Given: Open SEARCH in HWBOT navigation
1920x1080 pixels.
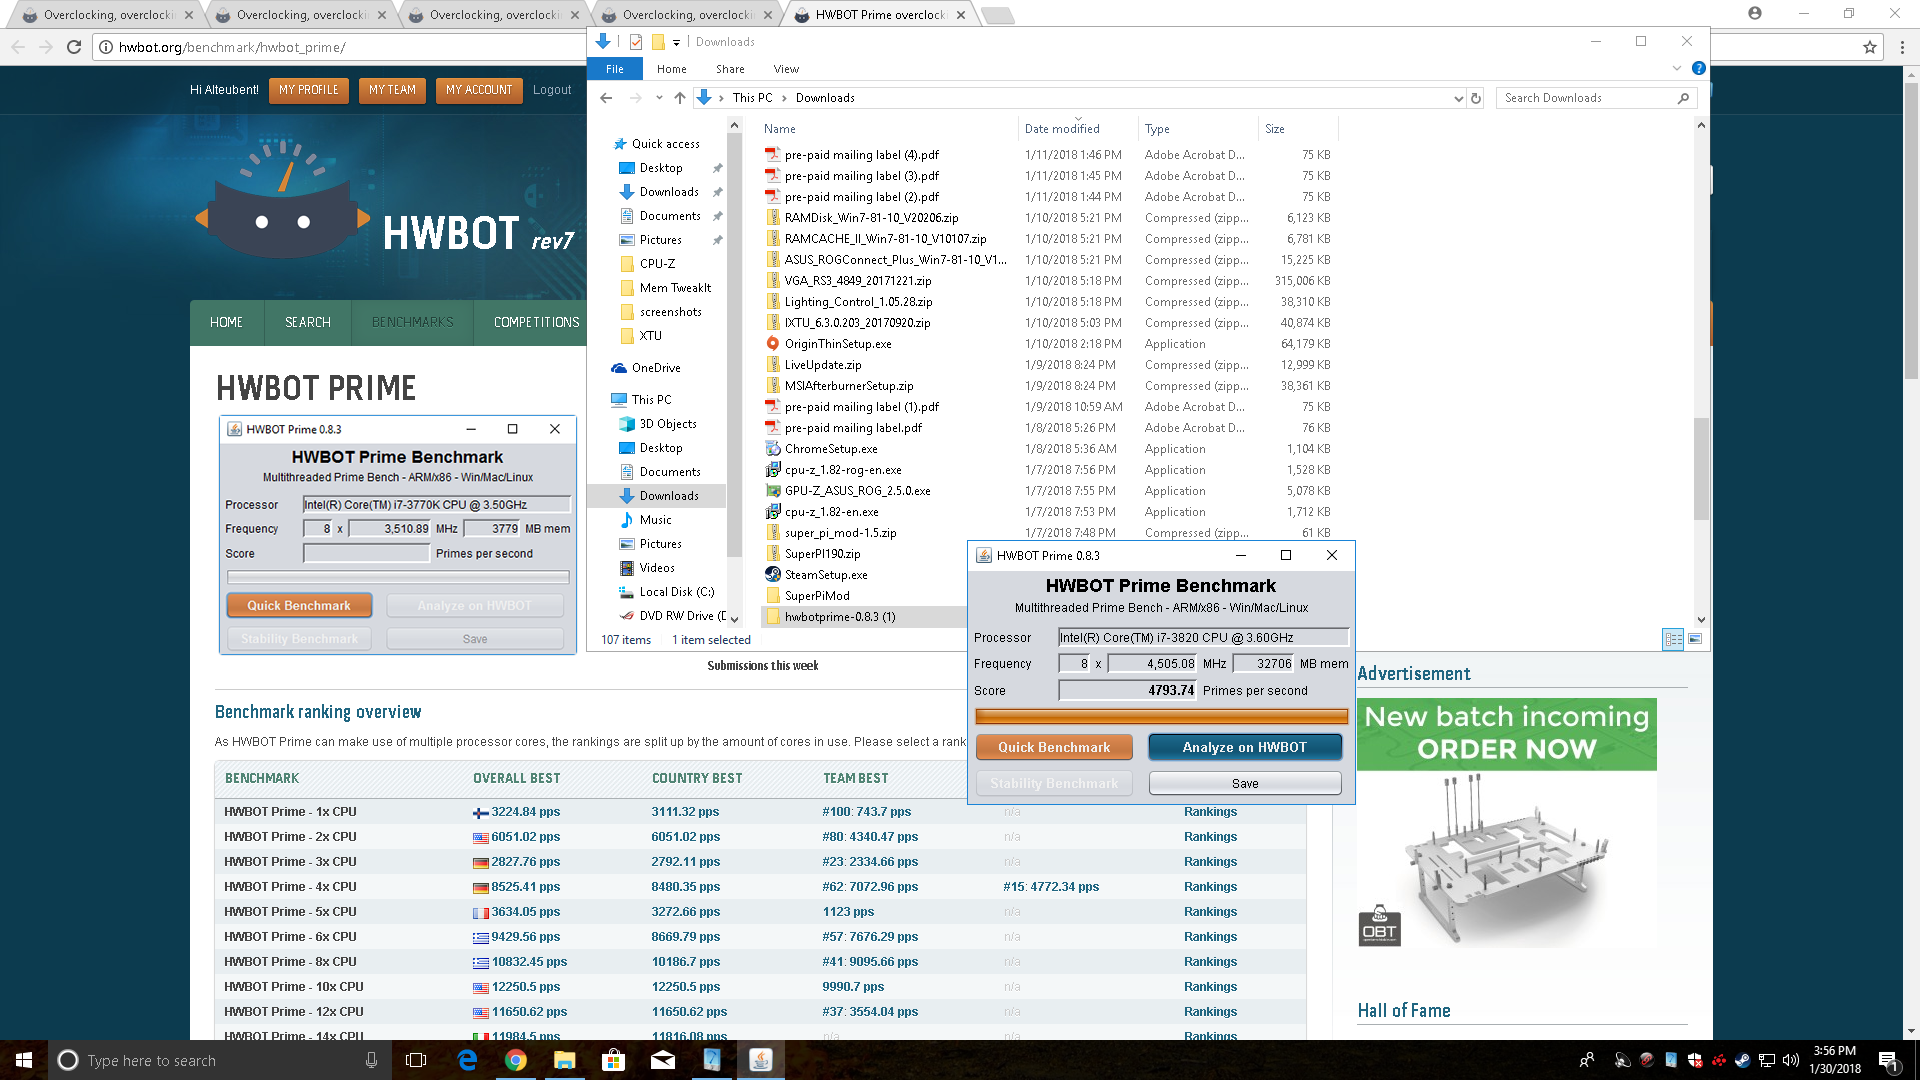Looking at the screenshot, I should pos(308,322).
